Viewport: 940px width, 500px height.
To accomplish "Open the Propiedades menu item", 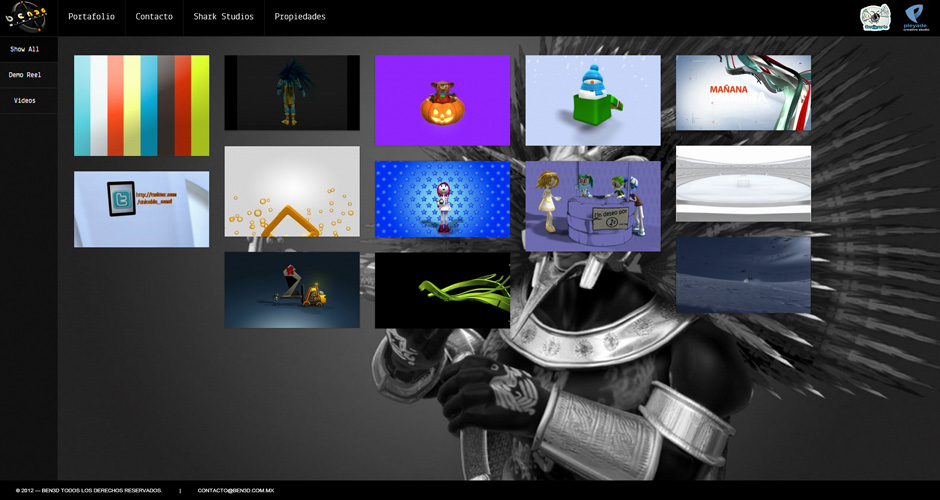I will point(300,17).
